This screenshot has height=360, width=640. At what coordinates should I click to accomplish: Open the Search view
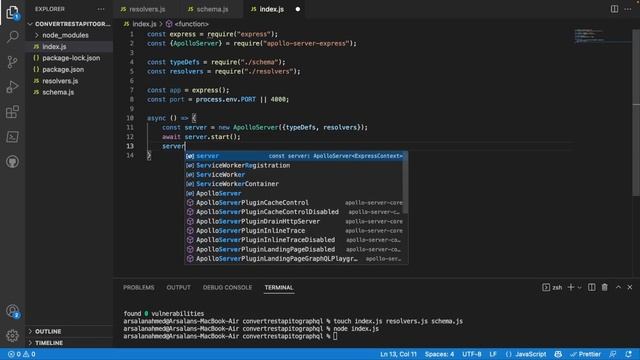(13, 37)
